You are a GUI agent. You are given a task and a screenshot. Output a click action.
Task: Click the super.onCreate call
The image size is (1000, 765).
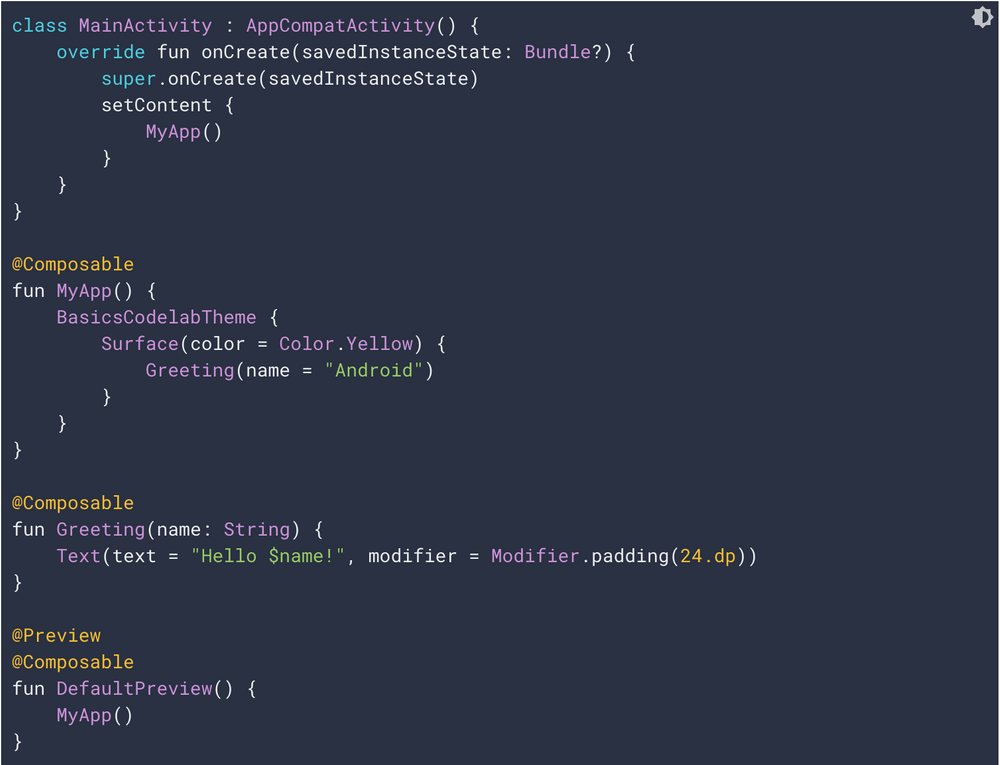tap(290, 79)
